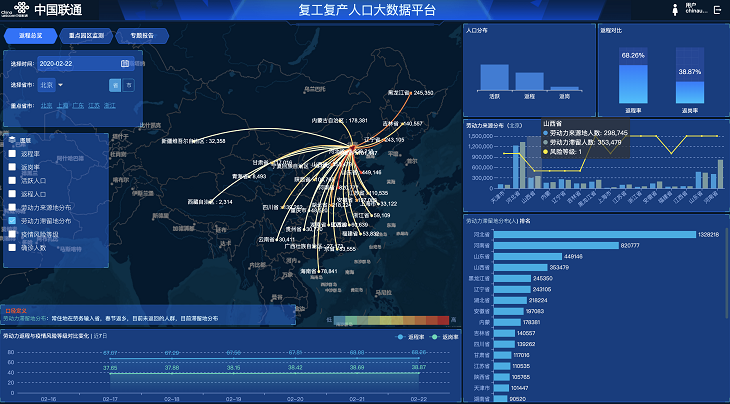
Task: Enable the 活跃人口 layer checkbox
Action: tap(12, 181)
